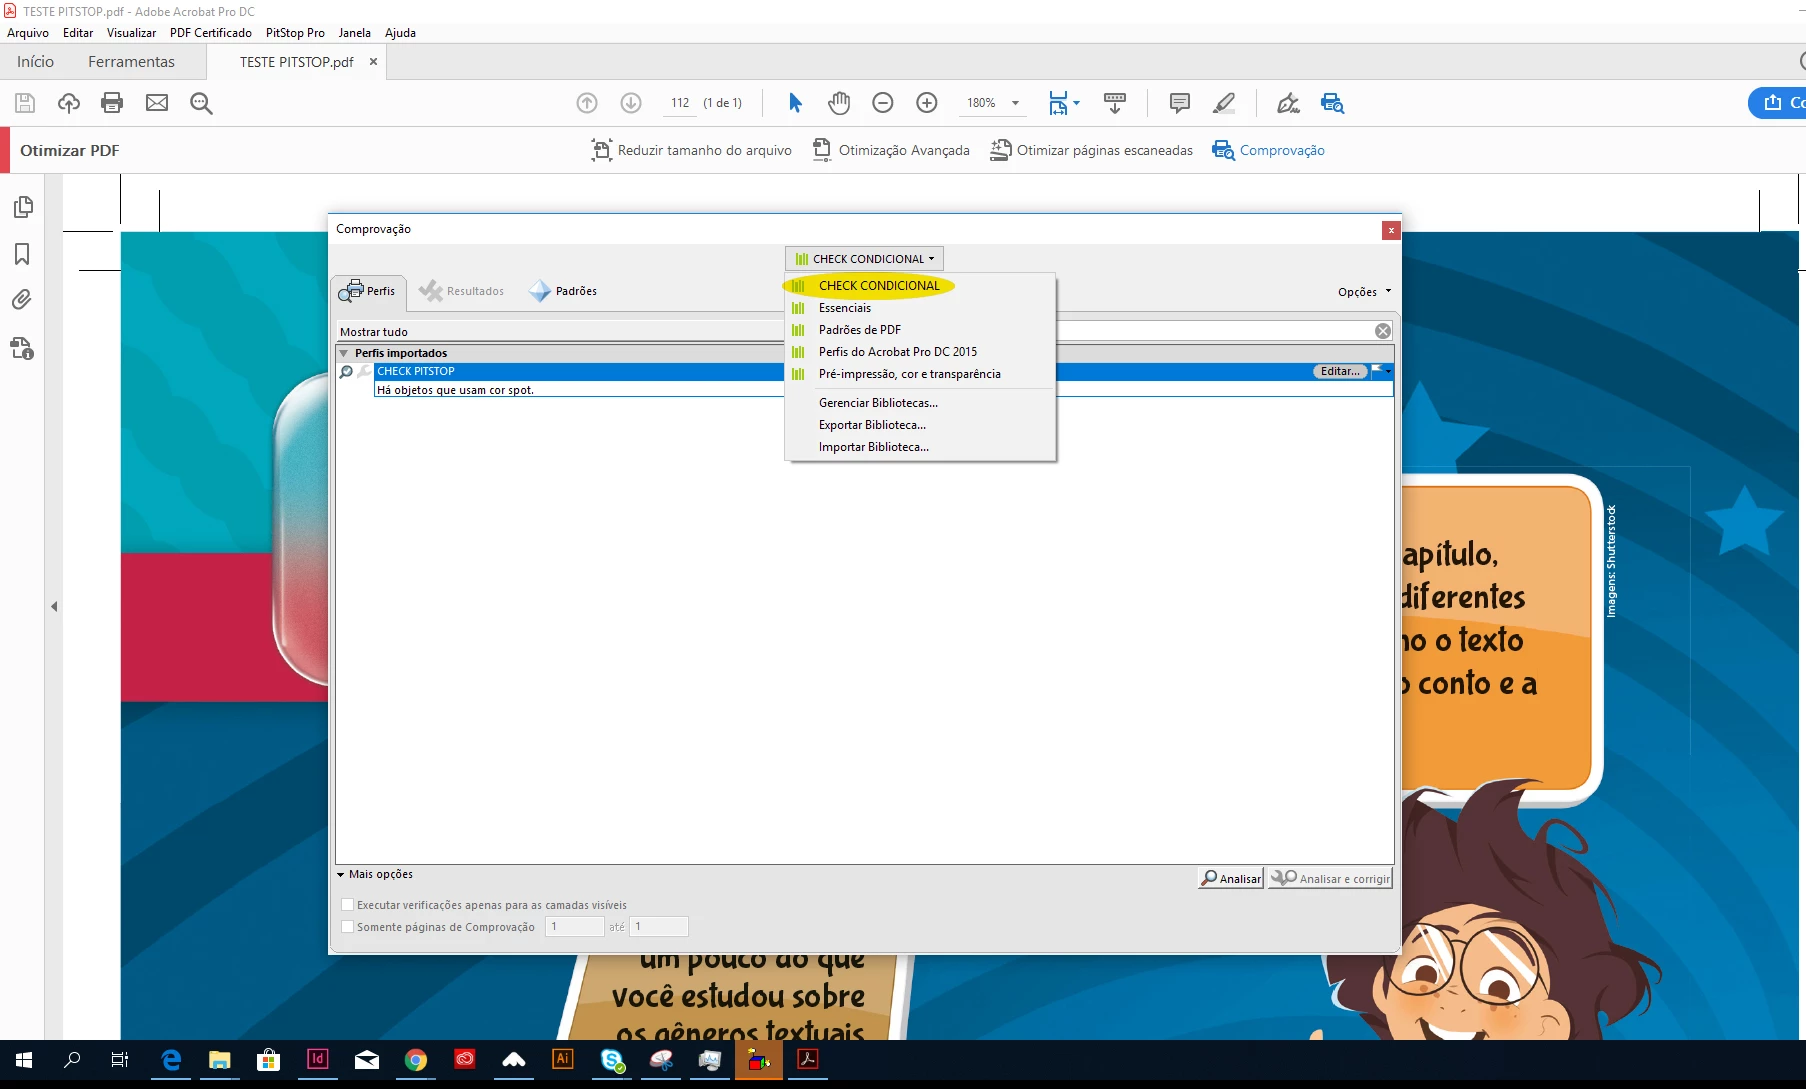Collapse the Perfis importados group

tap(344, 353)
